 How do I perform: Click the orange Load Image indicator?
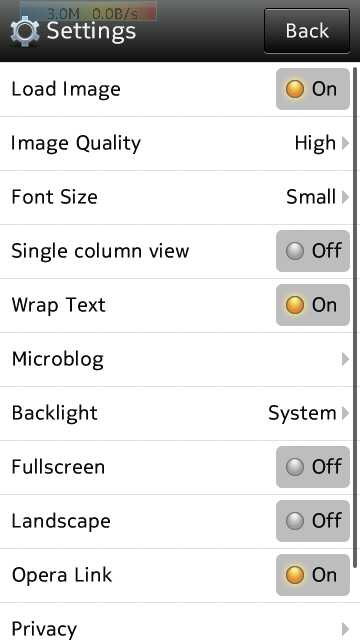tap(295, 89)
